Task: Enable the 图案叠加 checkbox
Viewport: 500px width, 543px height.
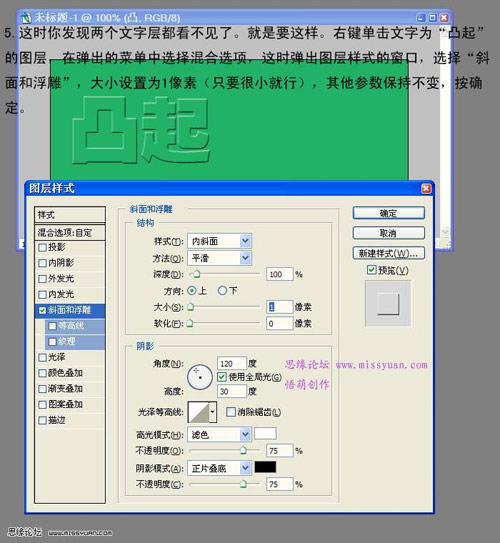Action: click(x=42, y=404)
